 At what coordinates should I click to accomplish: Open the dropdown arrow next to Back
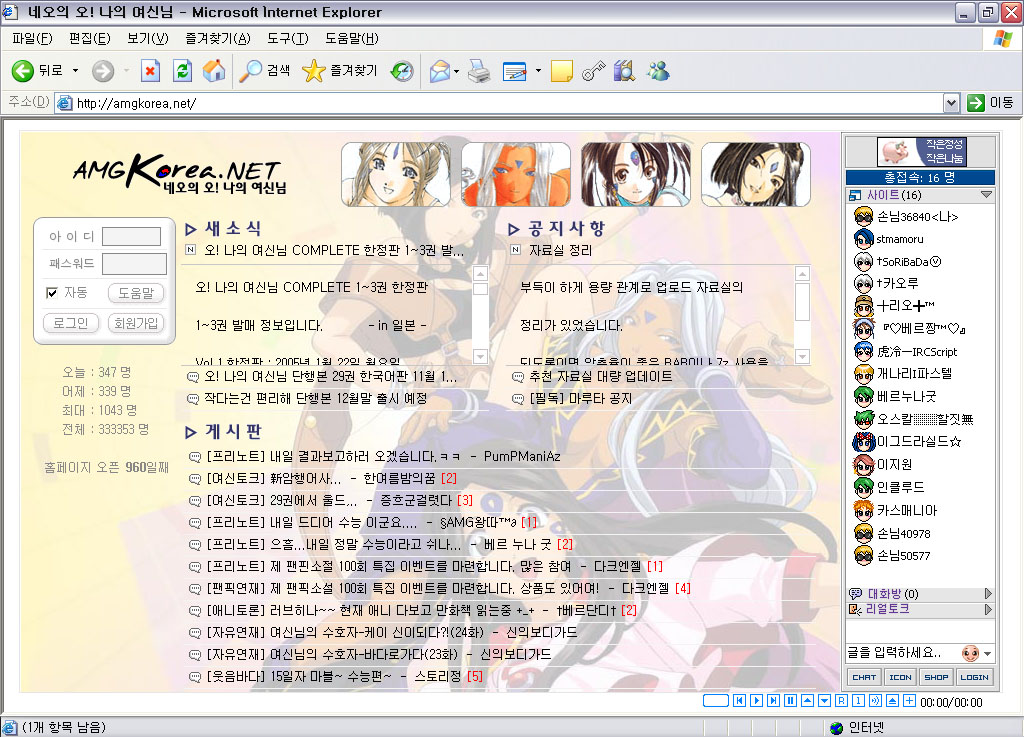pyautogui.click(x=75, y=71)
